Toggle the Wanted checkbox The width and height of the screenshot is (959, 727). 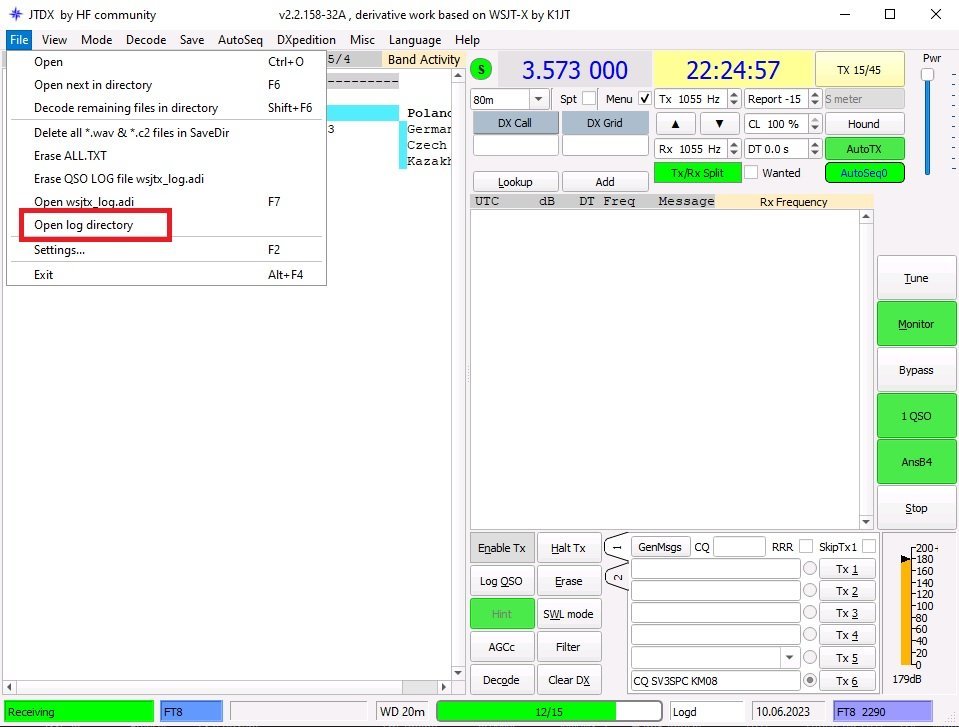click(750, 173)
